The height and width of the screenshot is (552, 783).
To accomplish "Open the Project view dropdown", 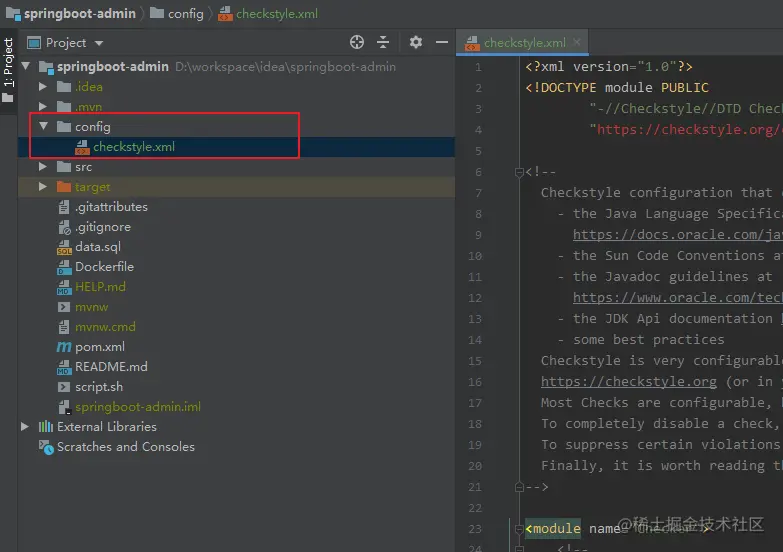I will pos(99,43).
